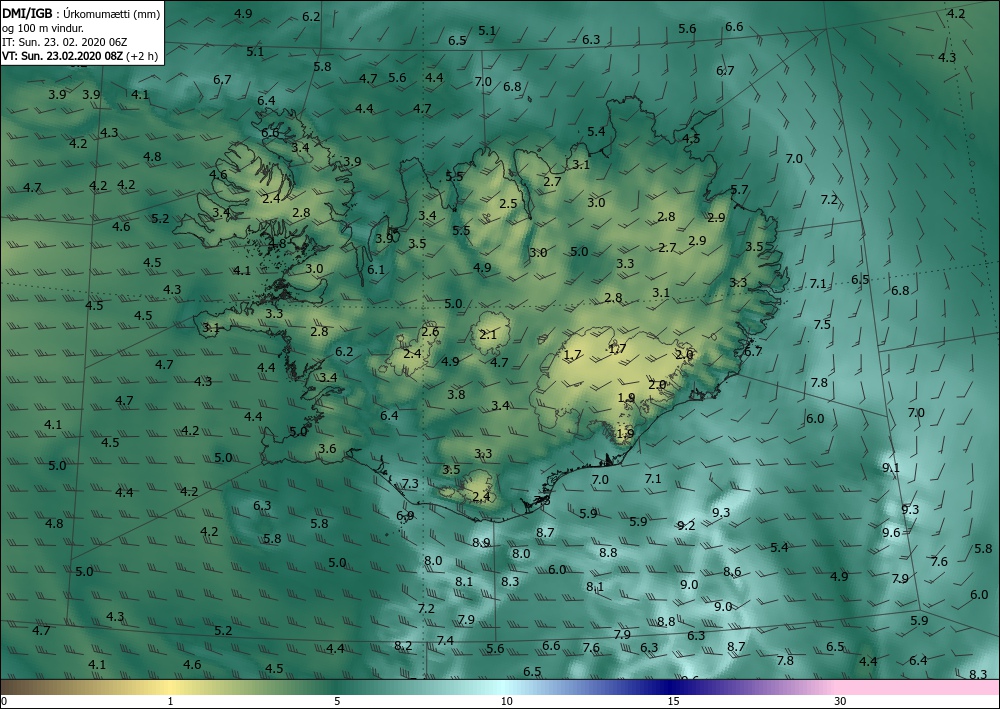Click the 8.9 value south of the coast
This screenshot has width=1000, height=709.
[482, 543]
